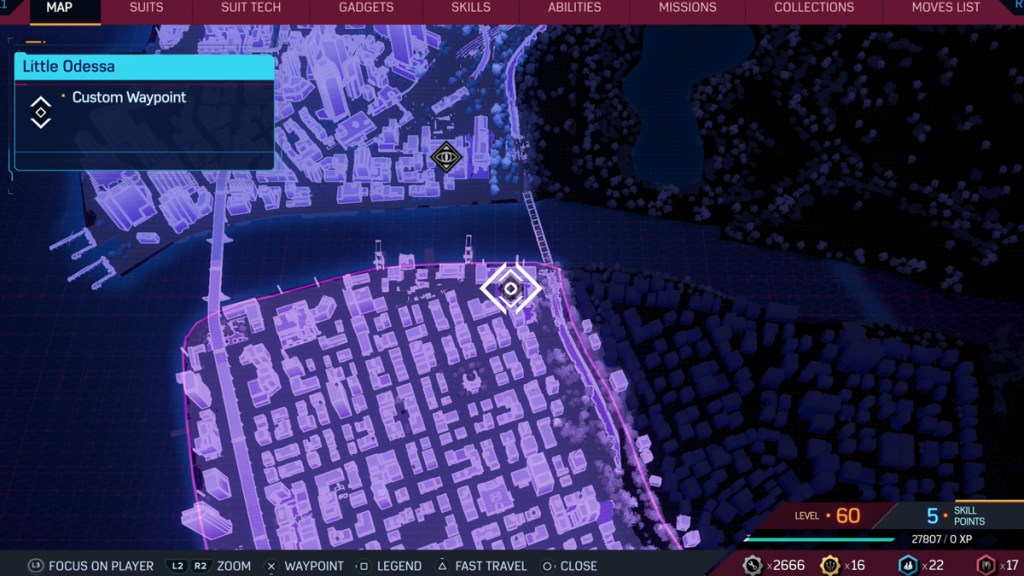Open the Collections tab
The image size is (1024, 576).
tap(814, 8)
